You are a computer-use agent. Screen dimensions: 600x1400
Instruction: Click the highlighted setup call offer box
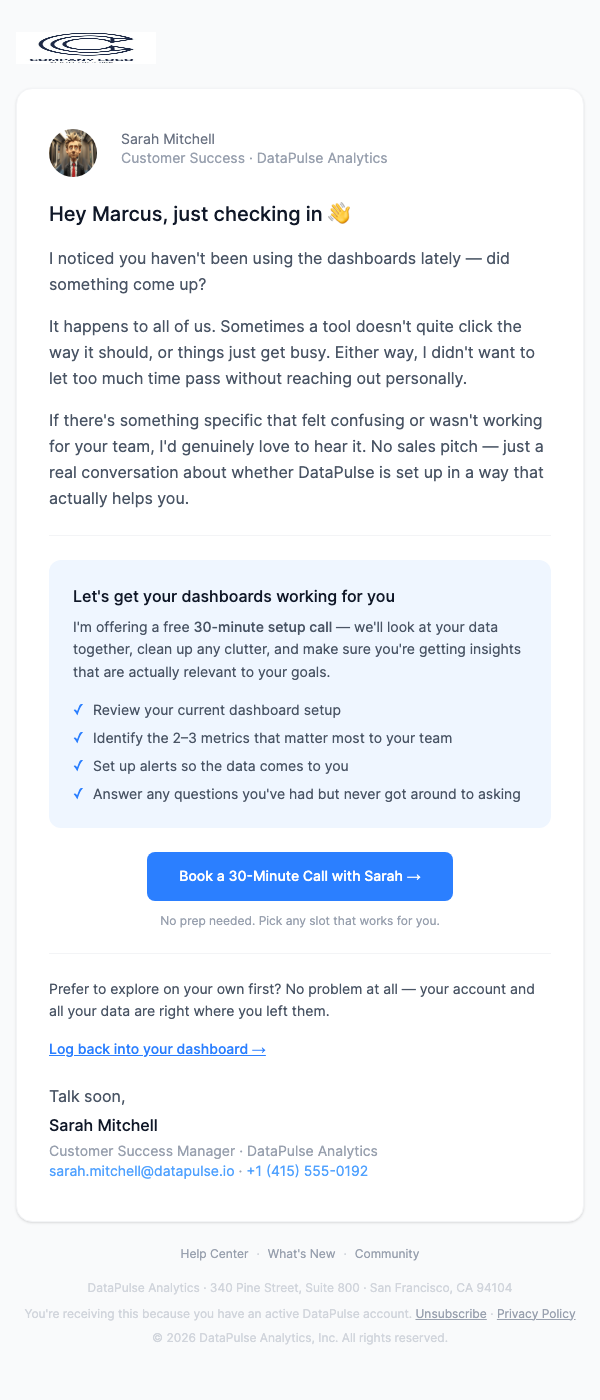[299, 694]
